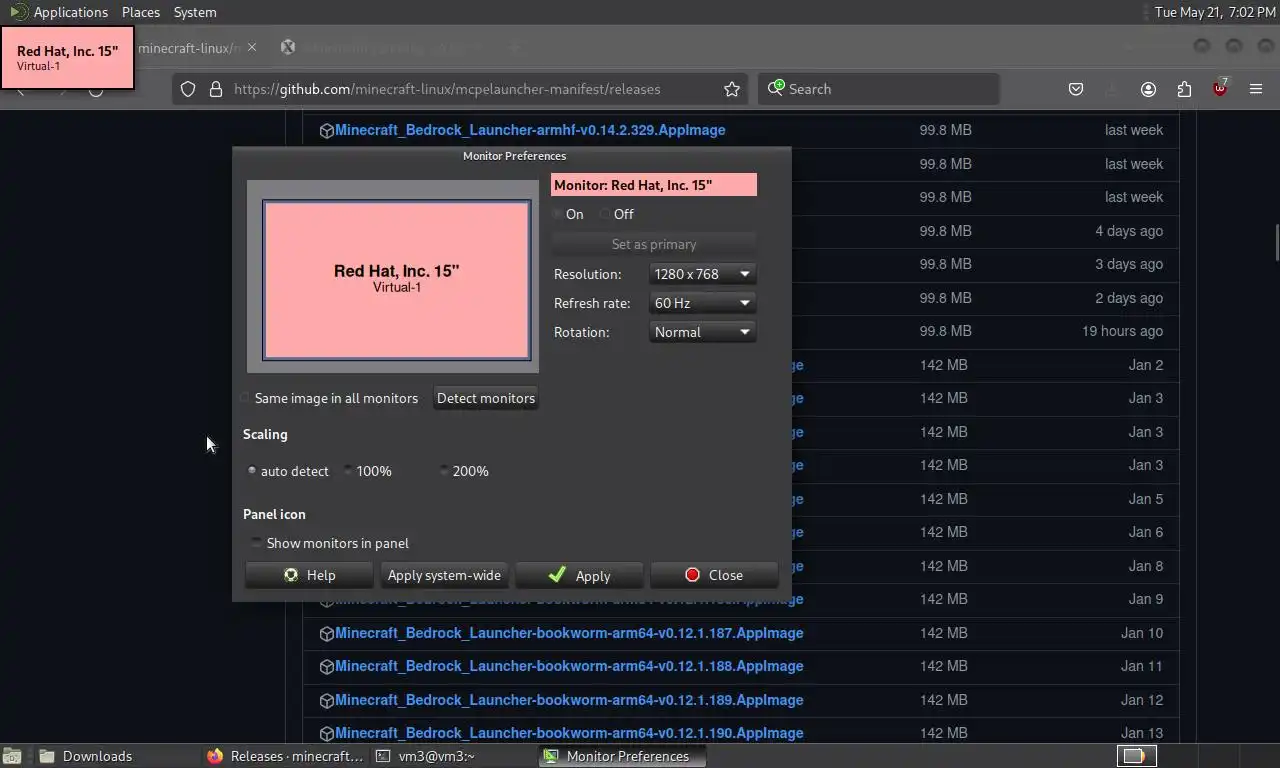Click the Monitor Preferences dialog title bar
Screen dimensions: 1280x768
514,155
